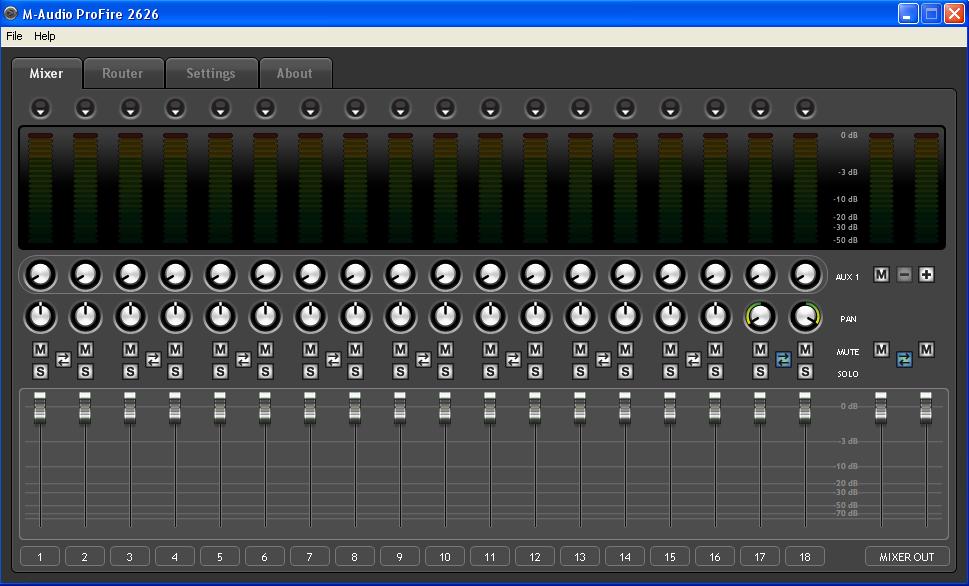969x586 pixels.
Task: Click the AUX 1 minus icon
Action: 904,275
